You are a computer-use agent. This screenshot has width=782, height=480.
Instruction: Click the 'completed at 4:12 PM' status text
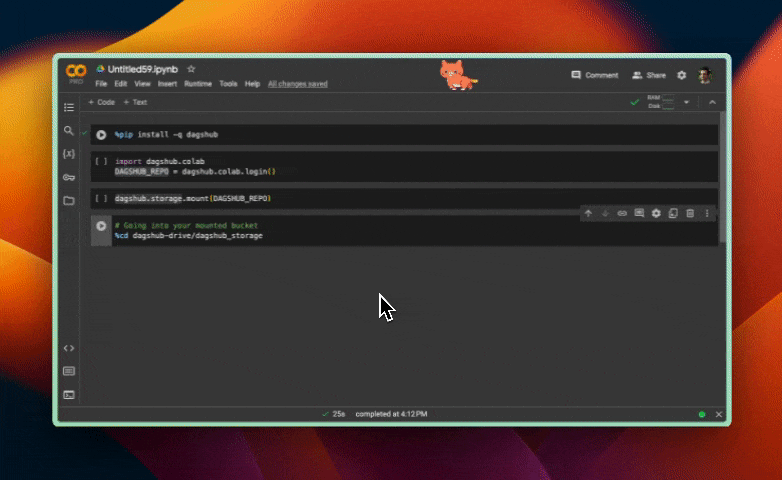pos(391,414)
